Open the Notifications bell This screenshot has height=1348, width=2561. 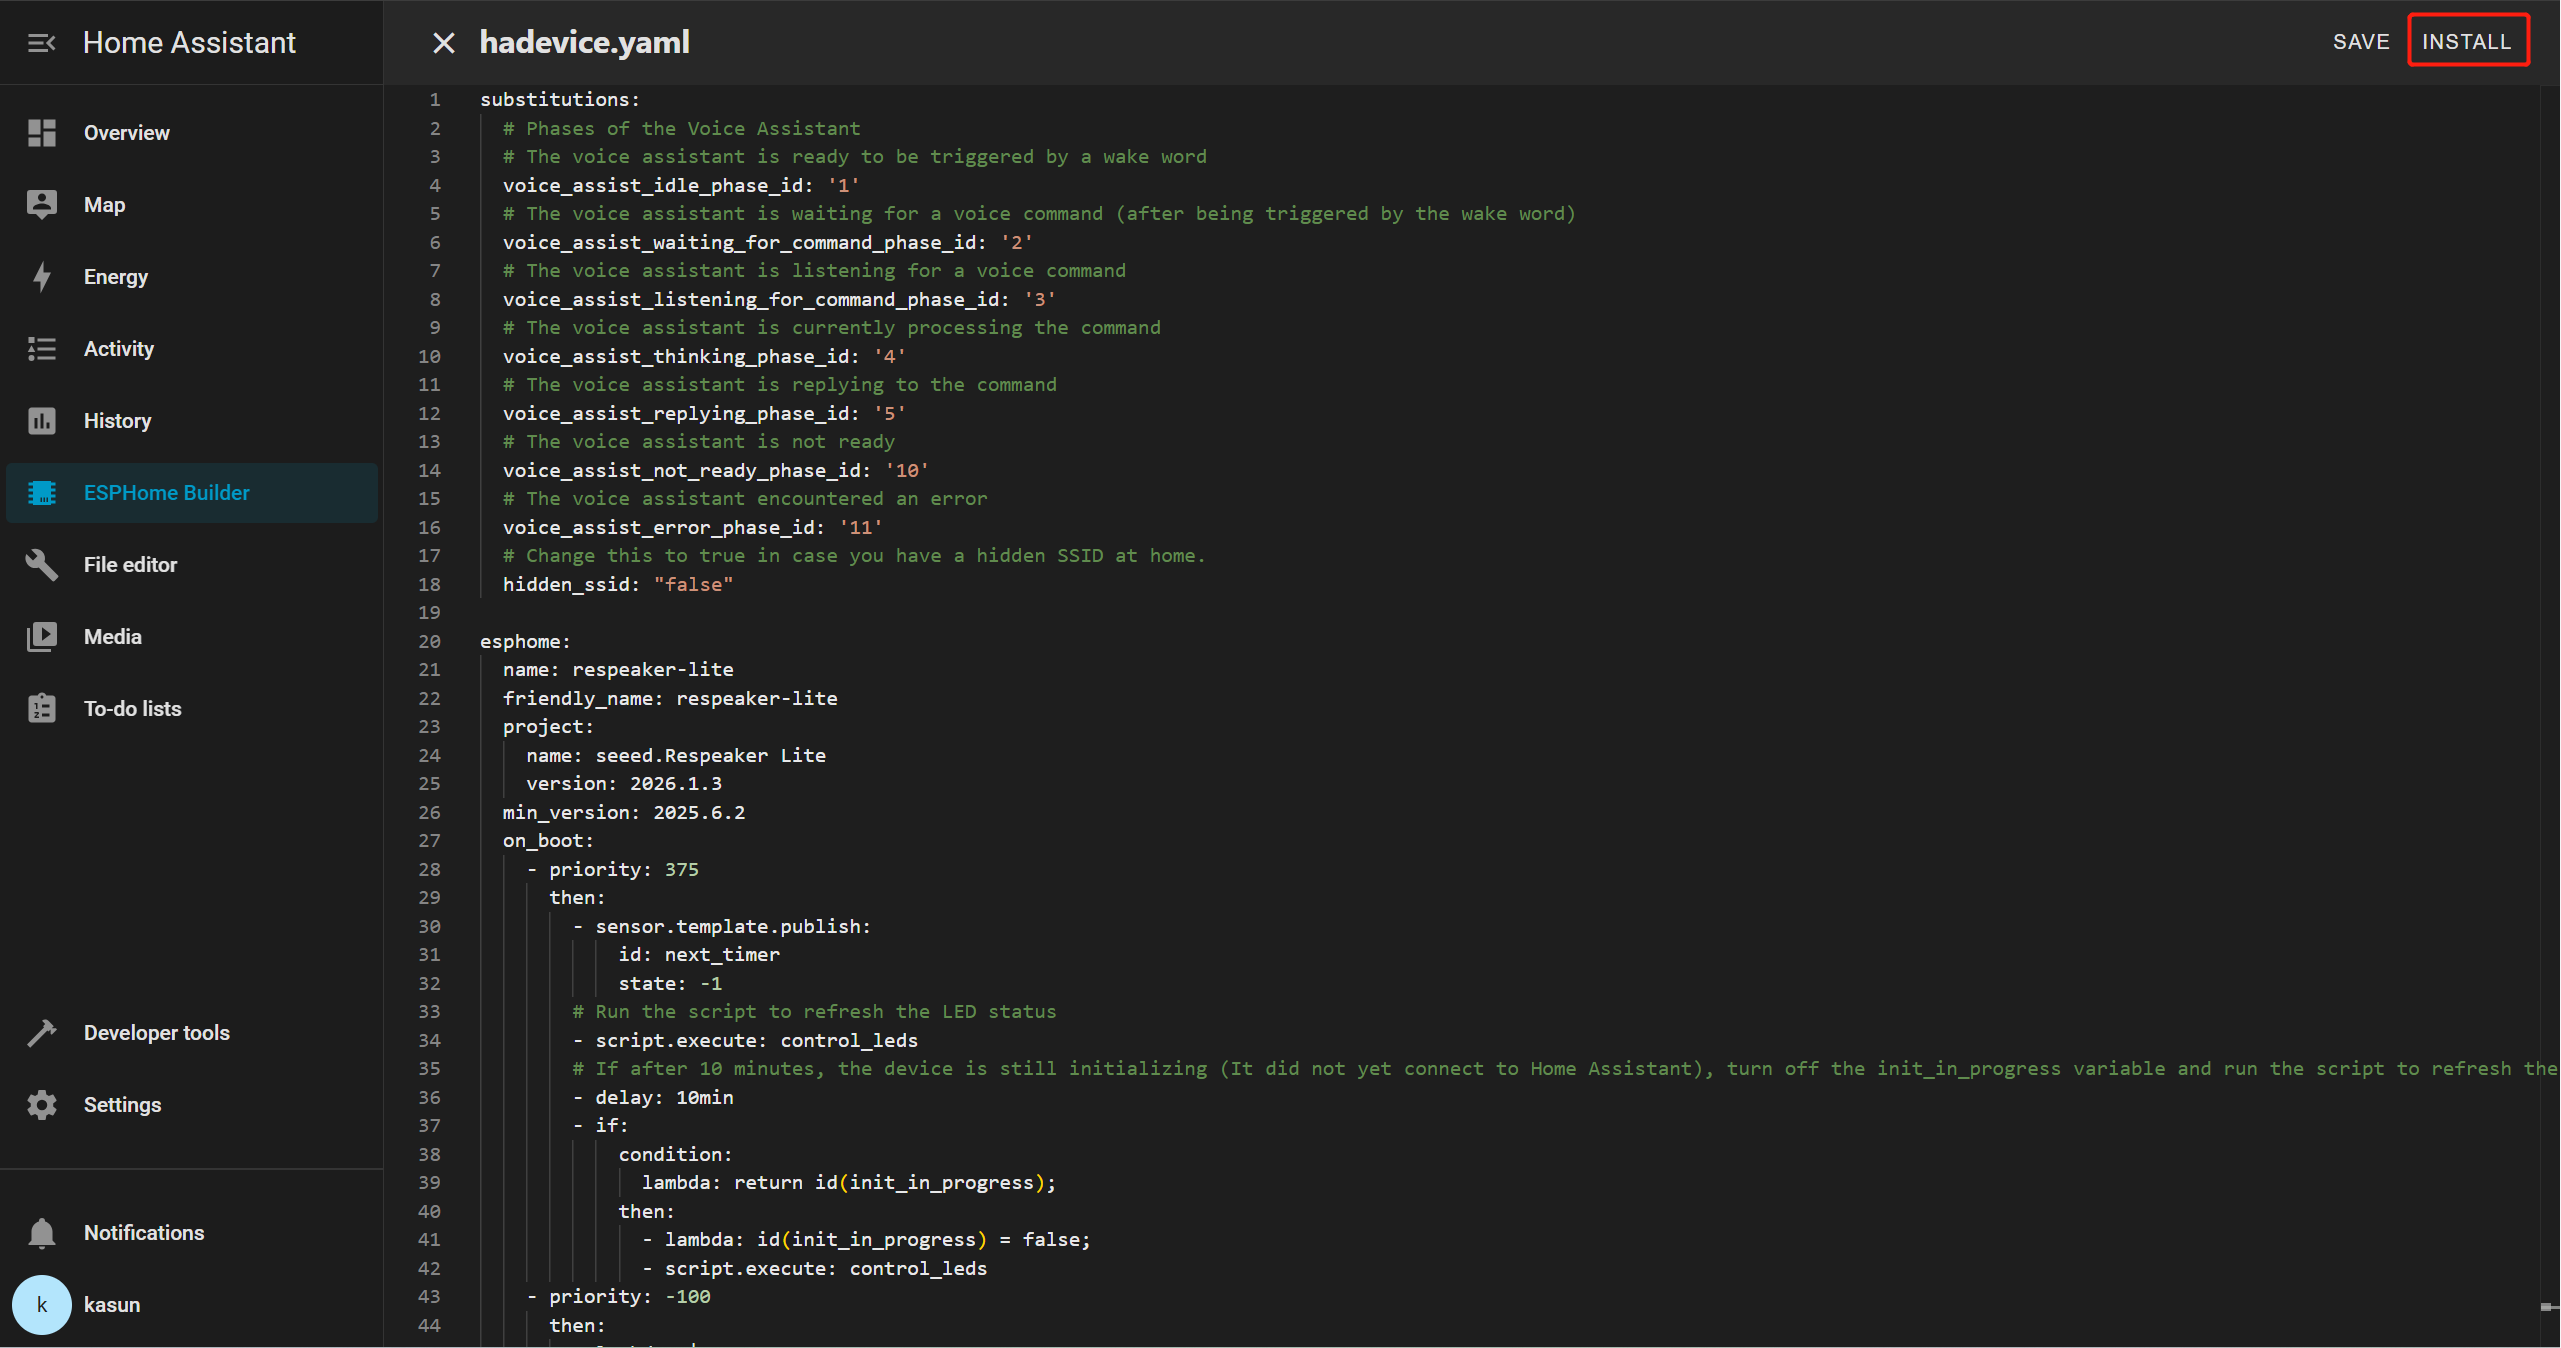point(42,1233)
